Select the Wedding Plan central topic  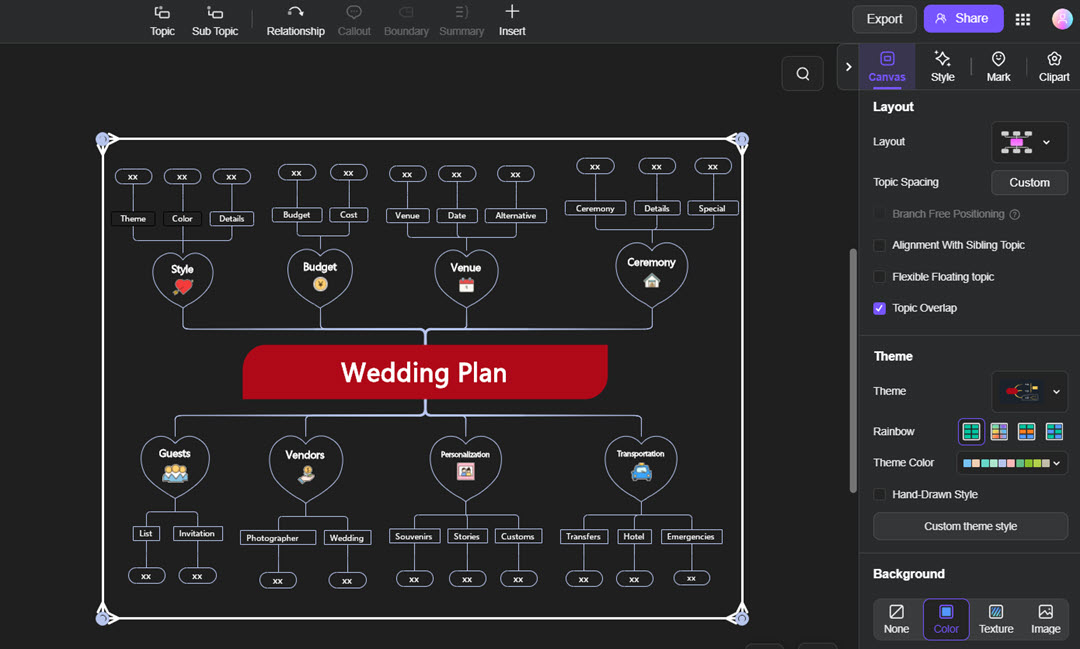[x=424, y=373]
